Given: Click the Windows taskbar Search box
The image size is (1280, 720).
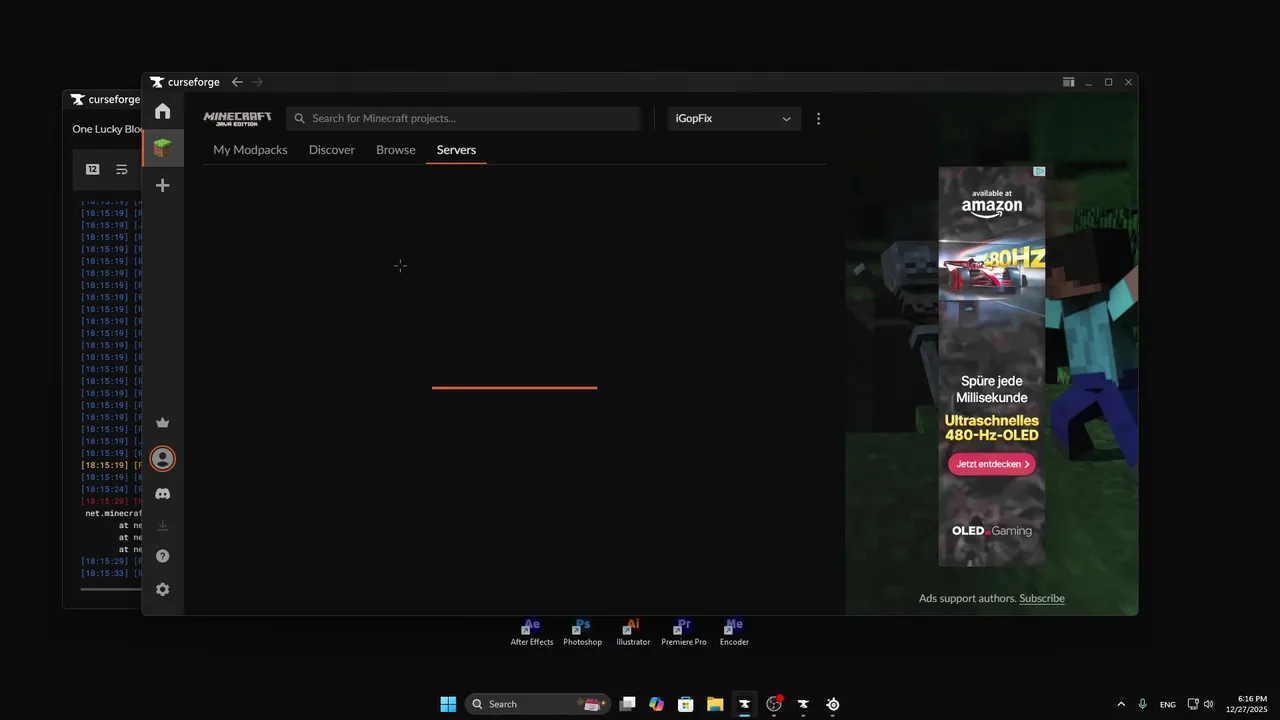Looking at the screenshot, I should (537, 704).
